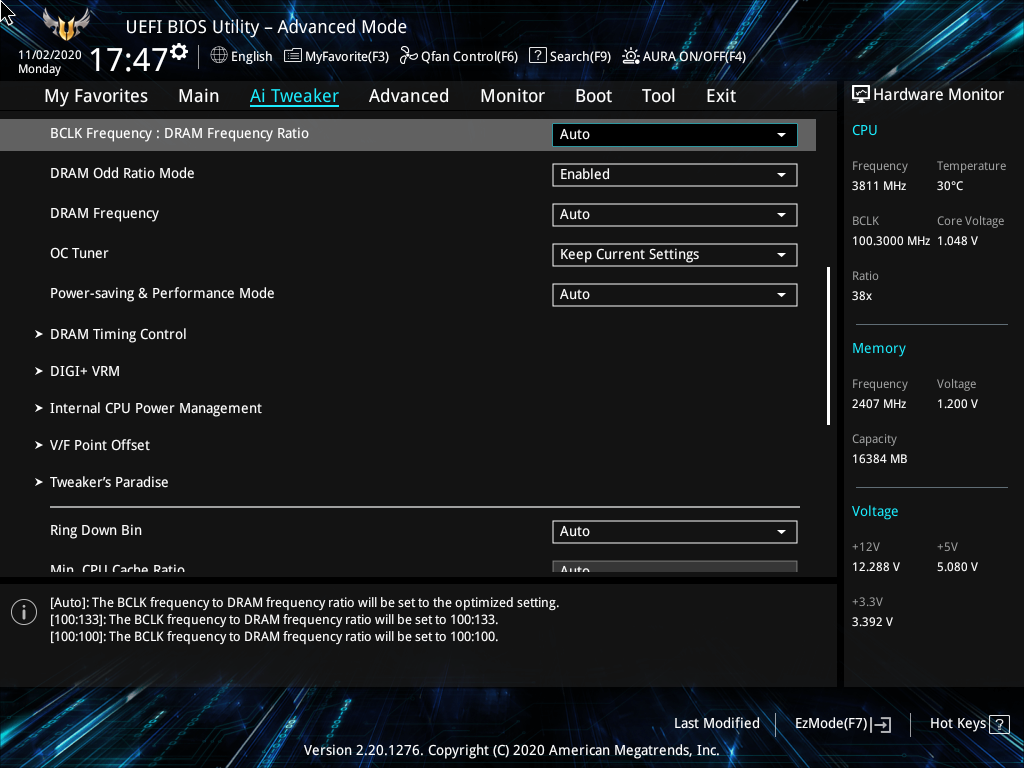Click the DRAM Odd Ratio Mode label
The width and height of the screenshot is (1024, 768).
click(122, 174)
